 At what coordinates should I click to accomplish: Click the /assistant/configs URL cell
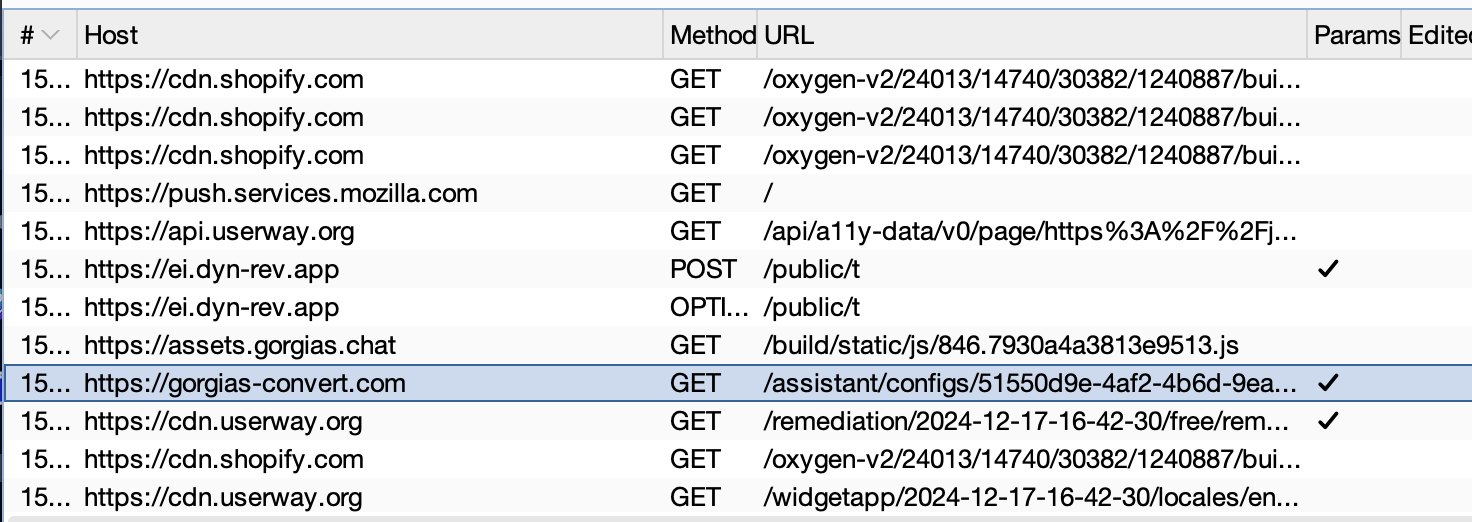[1032, 384]
